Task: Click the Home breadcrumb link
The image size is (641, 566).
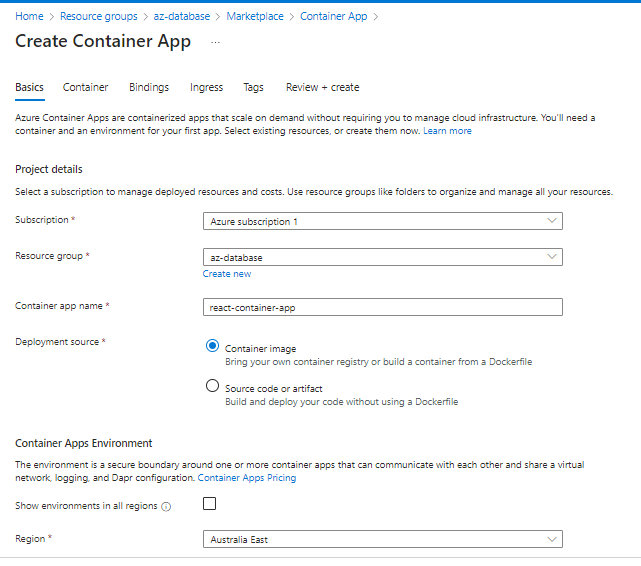Action: coord(29,16)
